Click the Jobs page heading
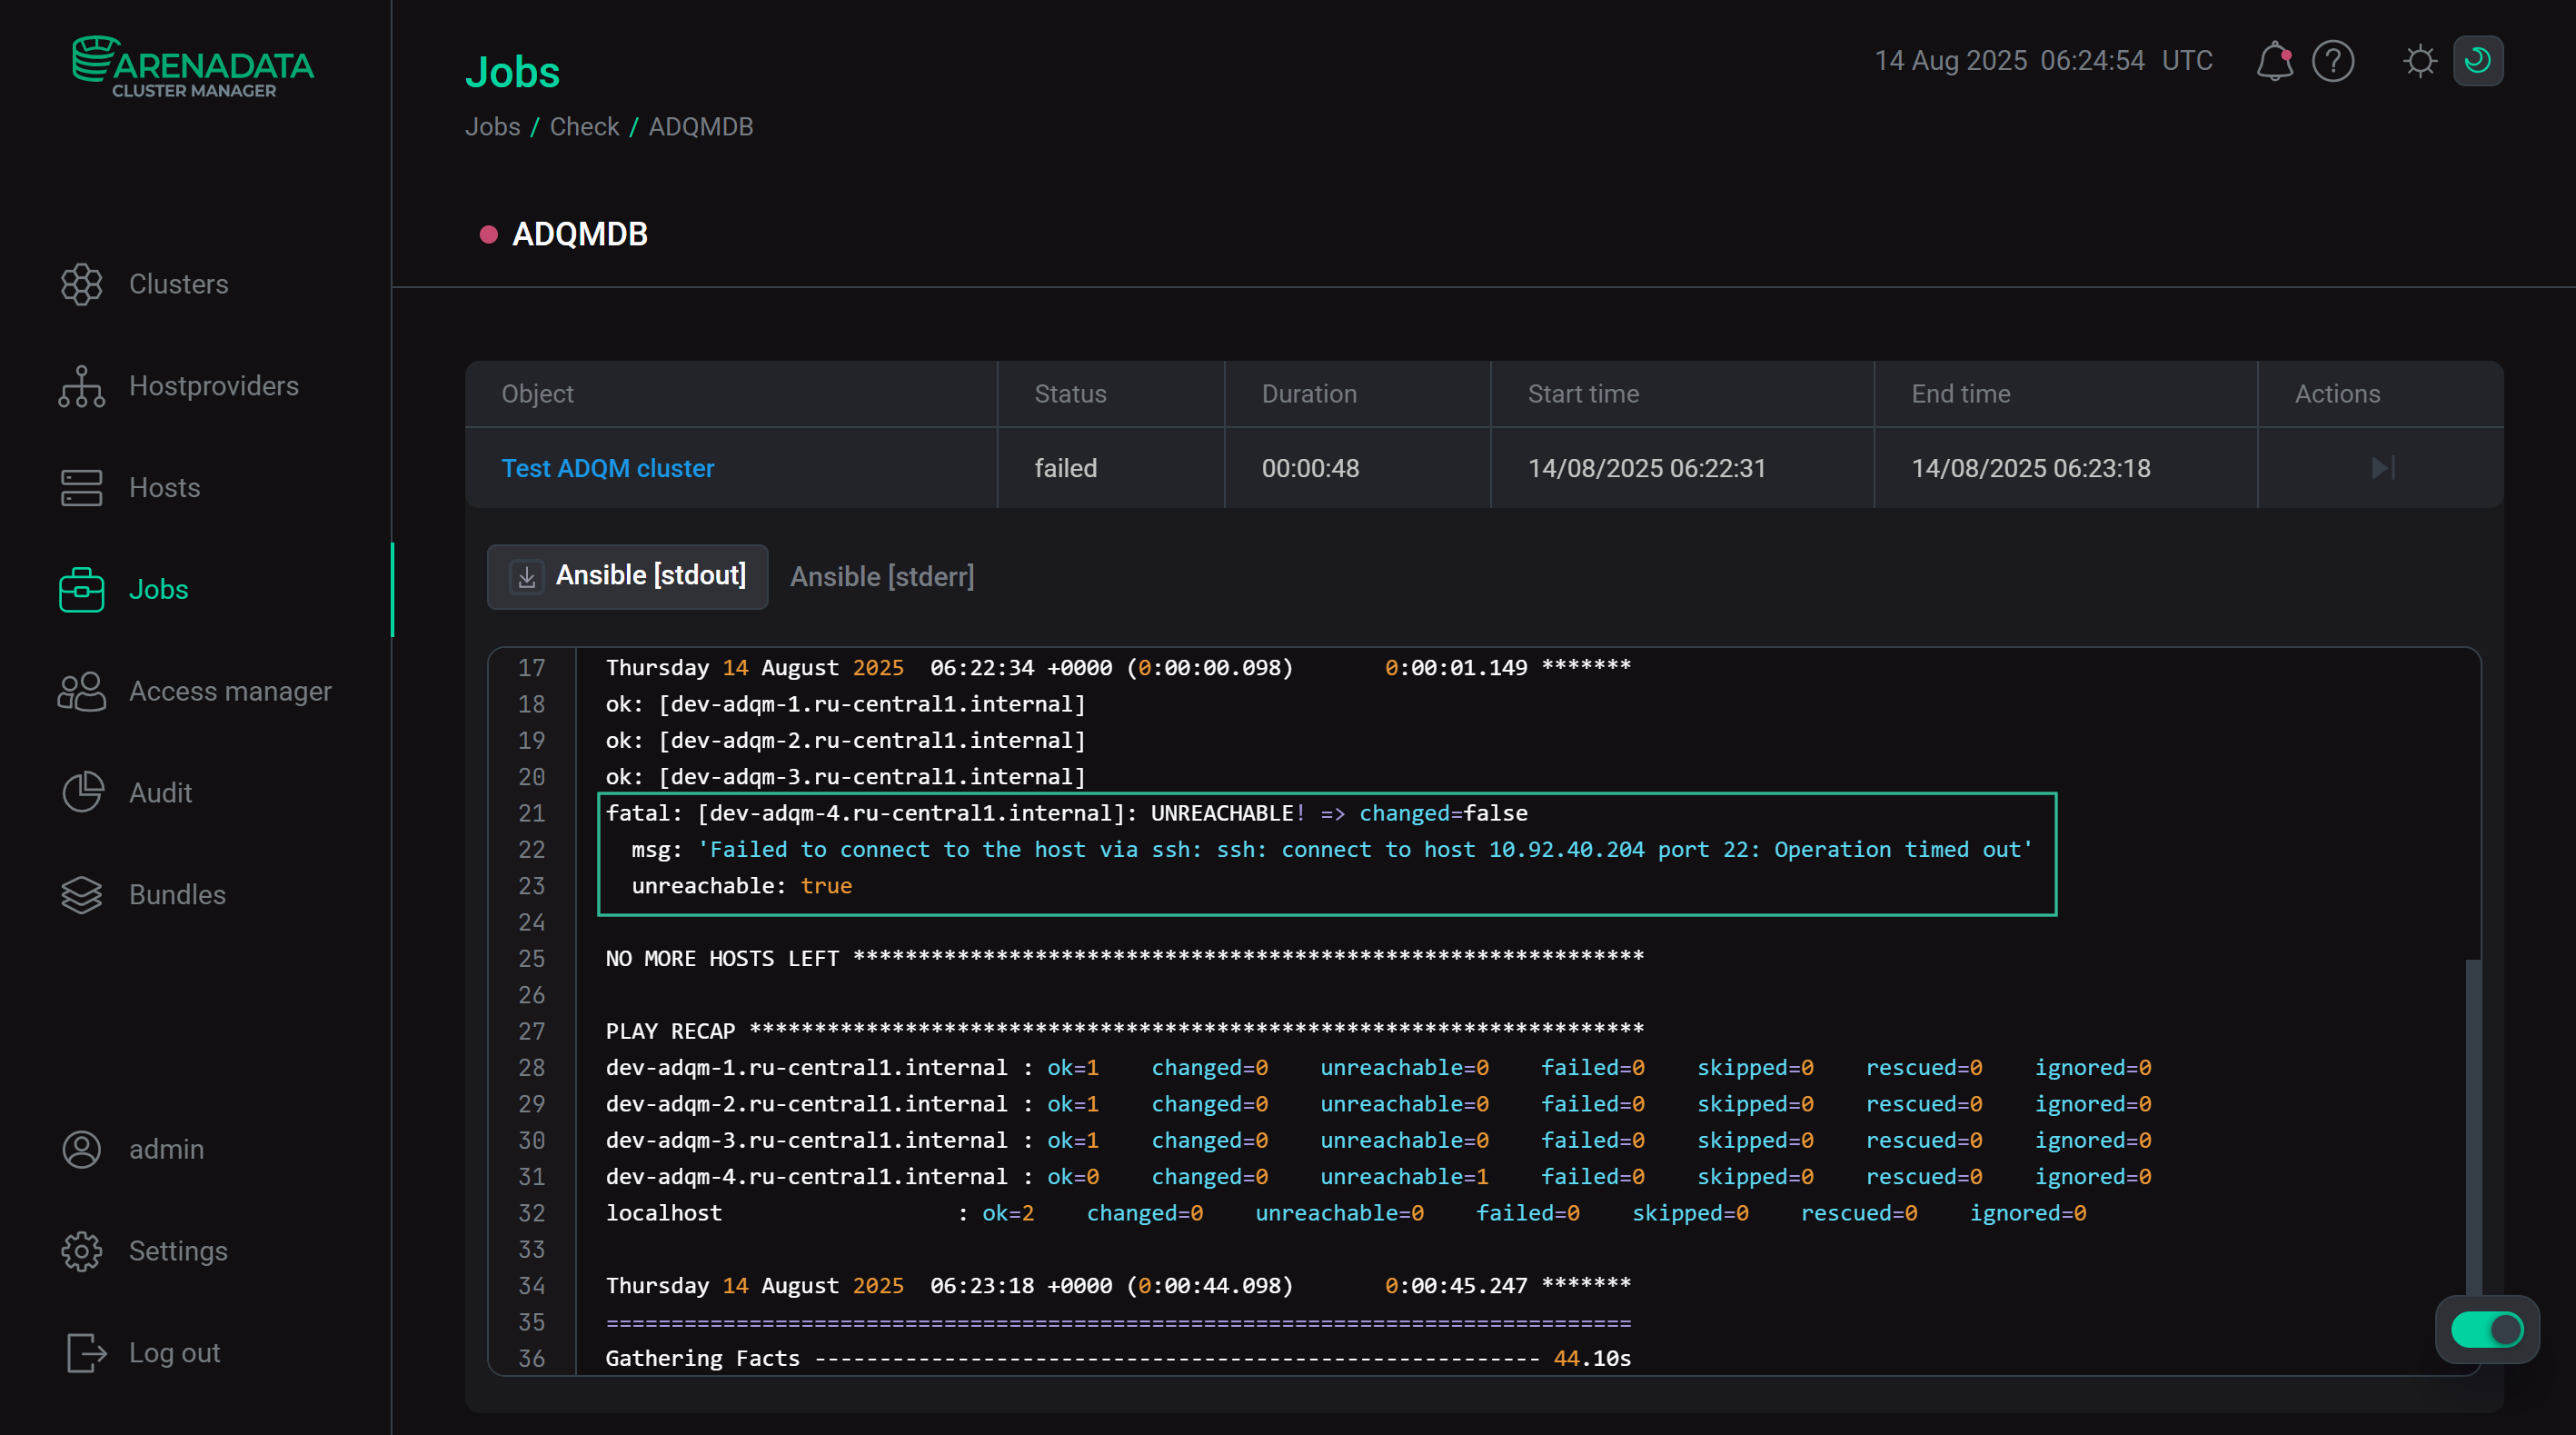Image resolution: width=2576 pixels, height=1435 pixels. [513, 72]
